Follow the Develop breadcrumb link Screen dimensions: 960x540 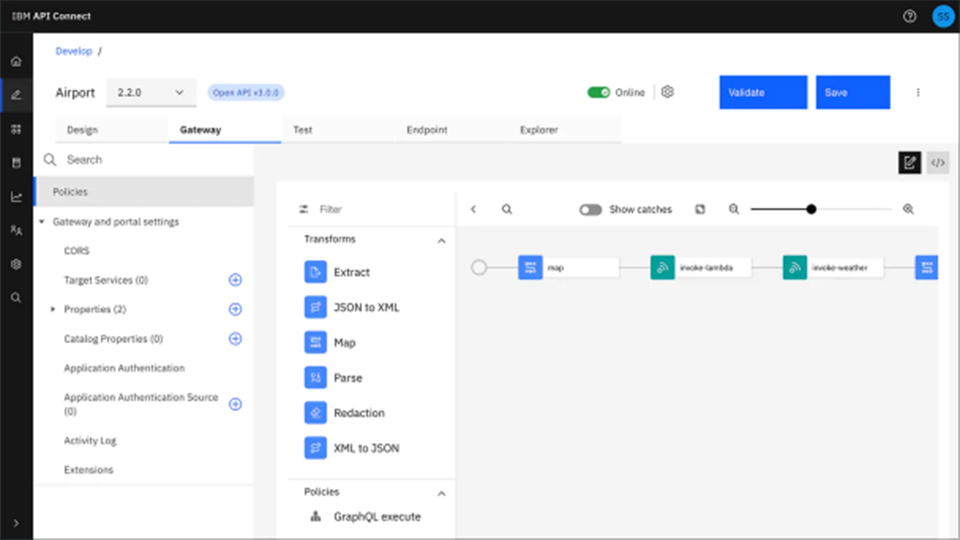tap(73, 51)
